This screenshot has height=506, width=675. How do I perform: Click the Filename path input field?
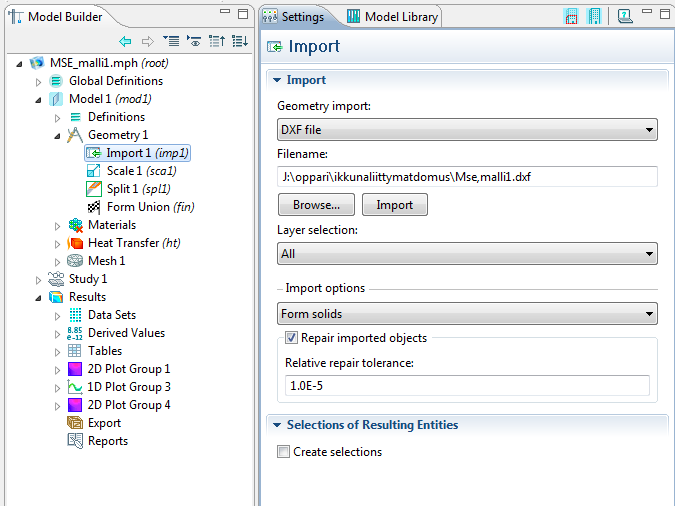(467, 177)
